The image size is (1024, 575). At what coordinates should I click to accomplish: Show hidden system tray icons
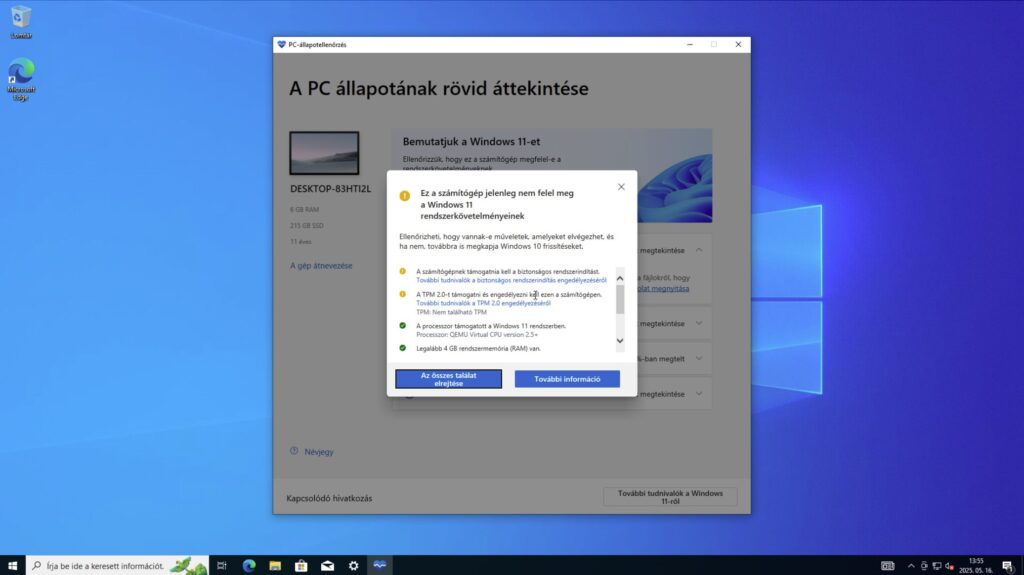[911, 566]
